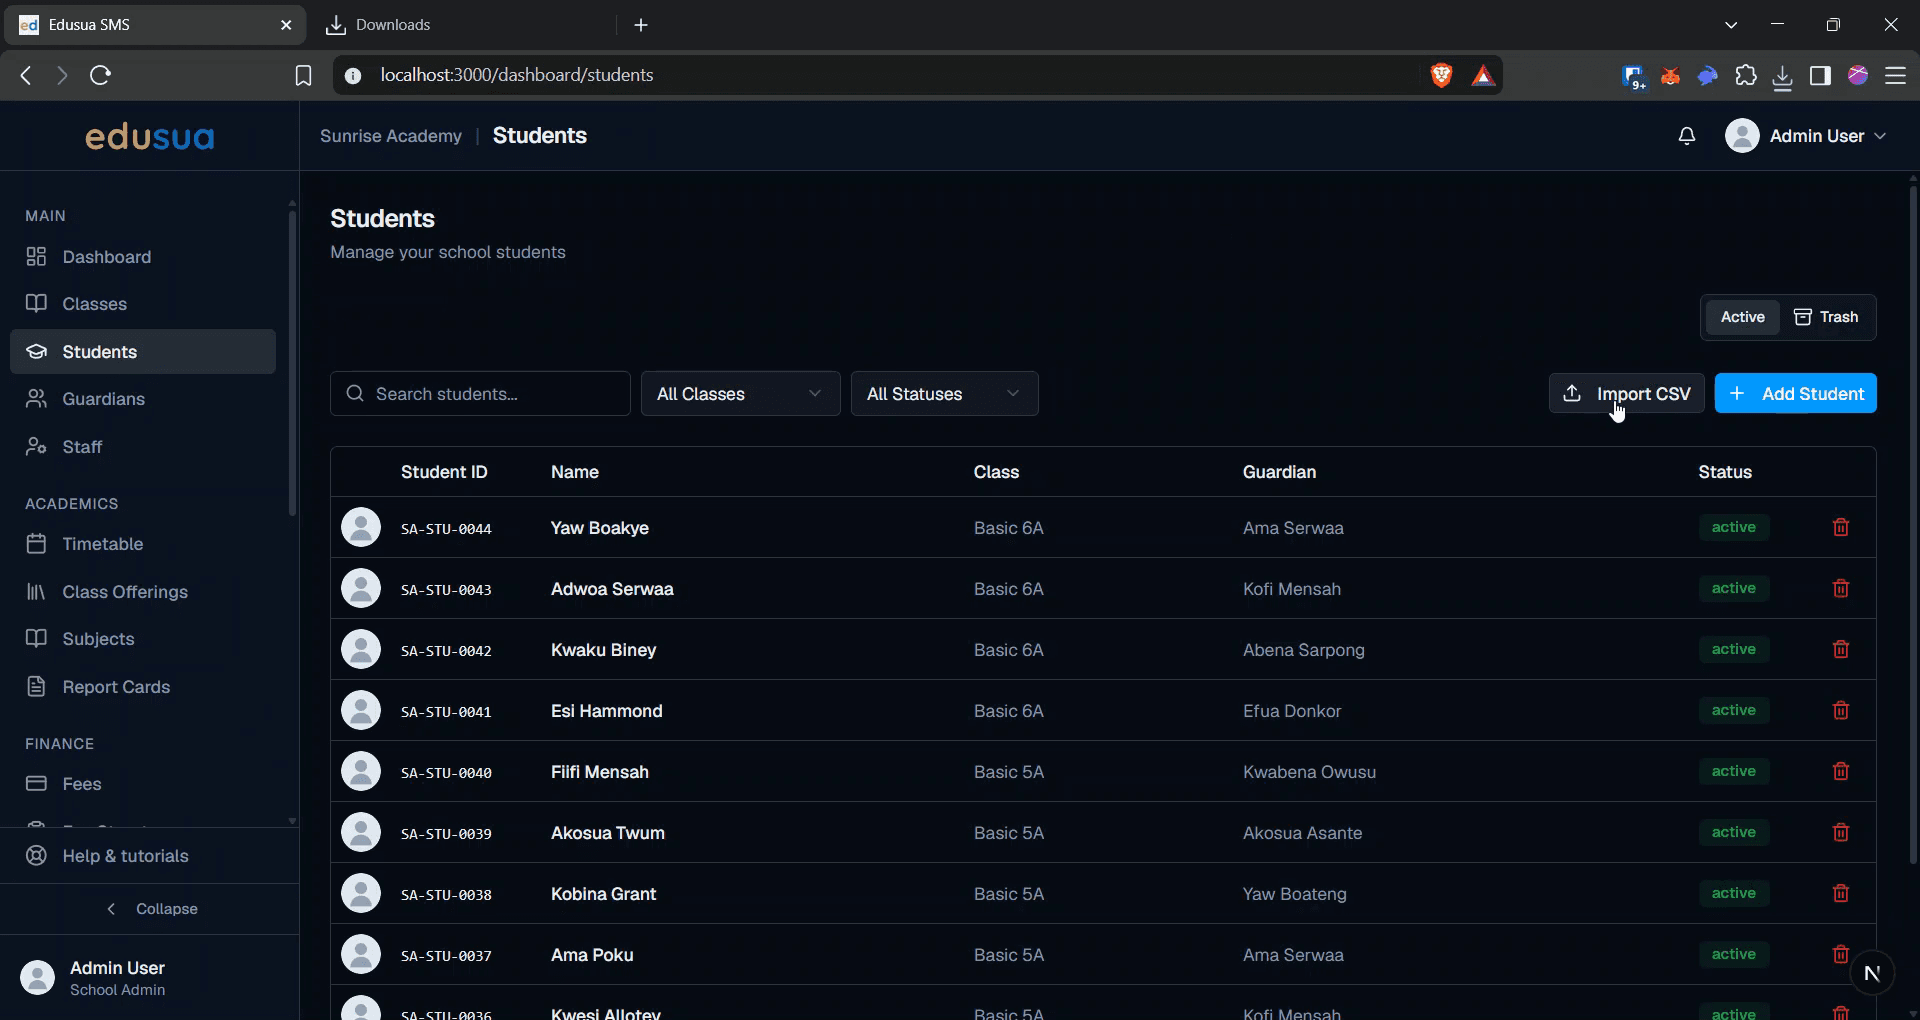Open Report Cards in sidebar
The height and width of the screenshot is (1020, 1920).
coord(143,687)
